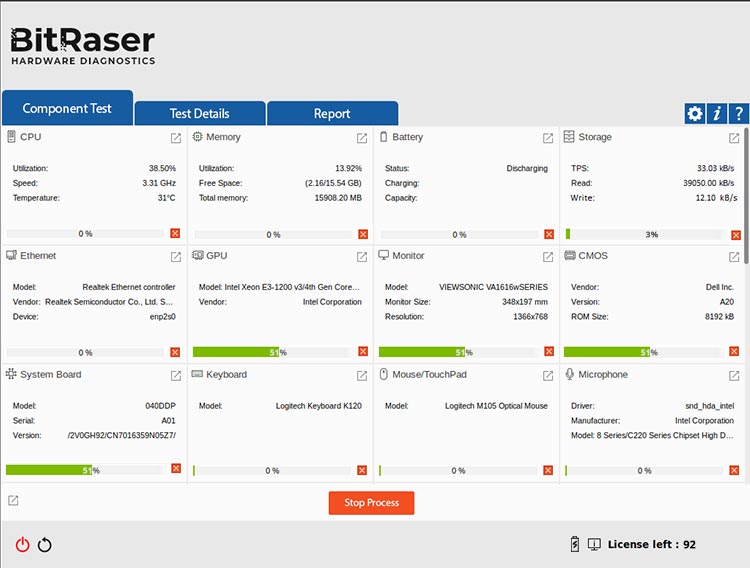Click the Stop Process button
Viewport: 750px width, 568px height.
[371, 503]
